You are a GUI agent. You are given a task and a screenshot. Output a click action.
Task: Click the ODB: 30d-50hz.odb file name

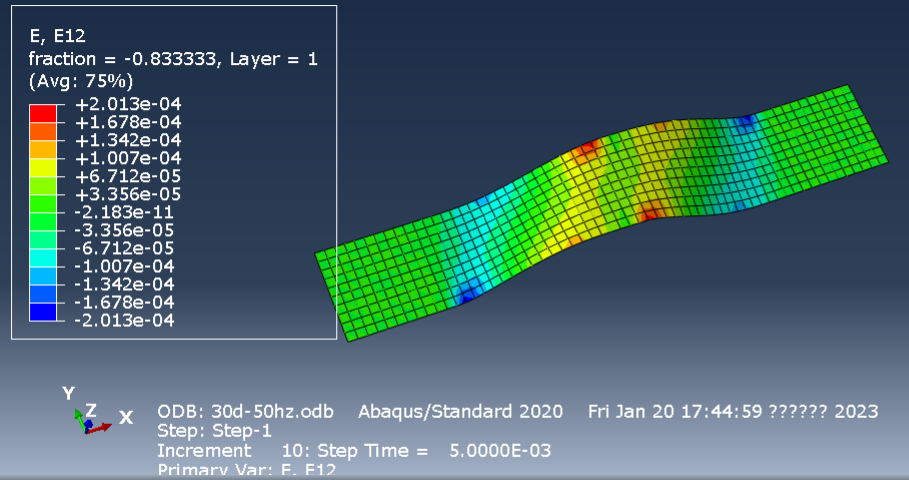245,412
